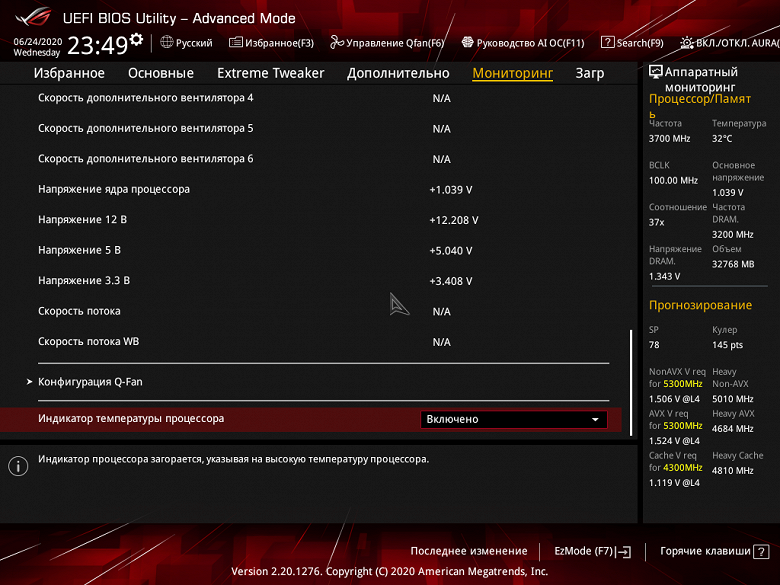This screenshot has width=780, height=585.
Task: Click the vertical scrollbar of settings list
Action: click(x=631, y=382)
